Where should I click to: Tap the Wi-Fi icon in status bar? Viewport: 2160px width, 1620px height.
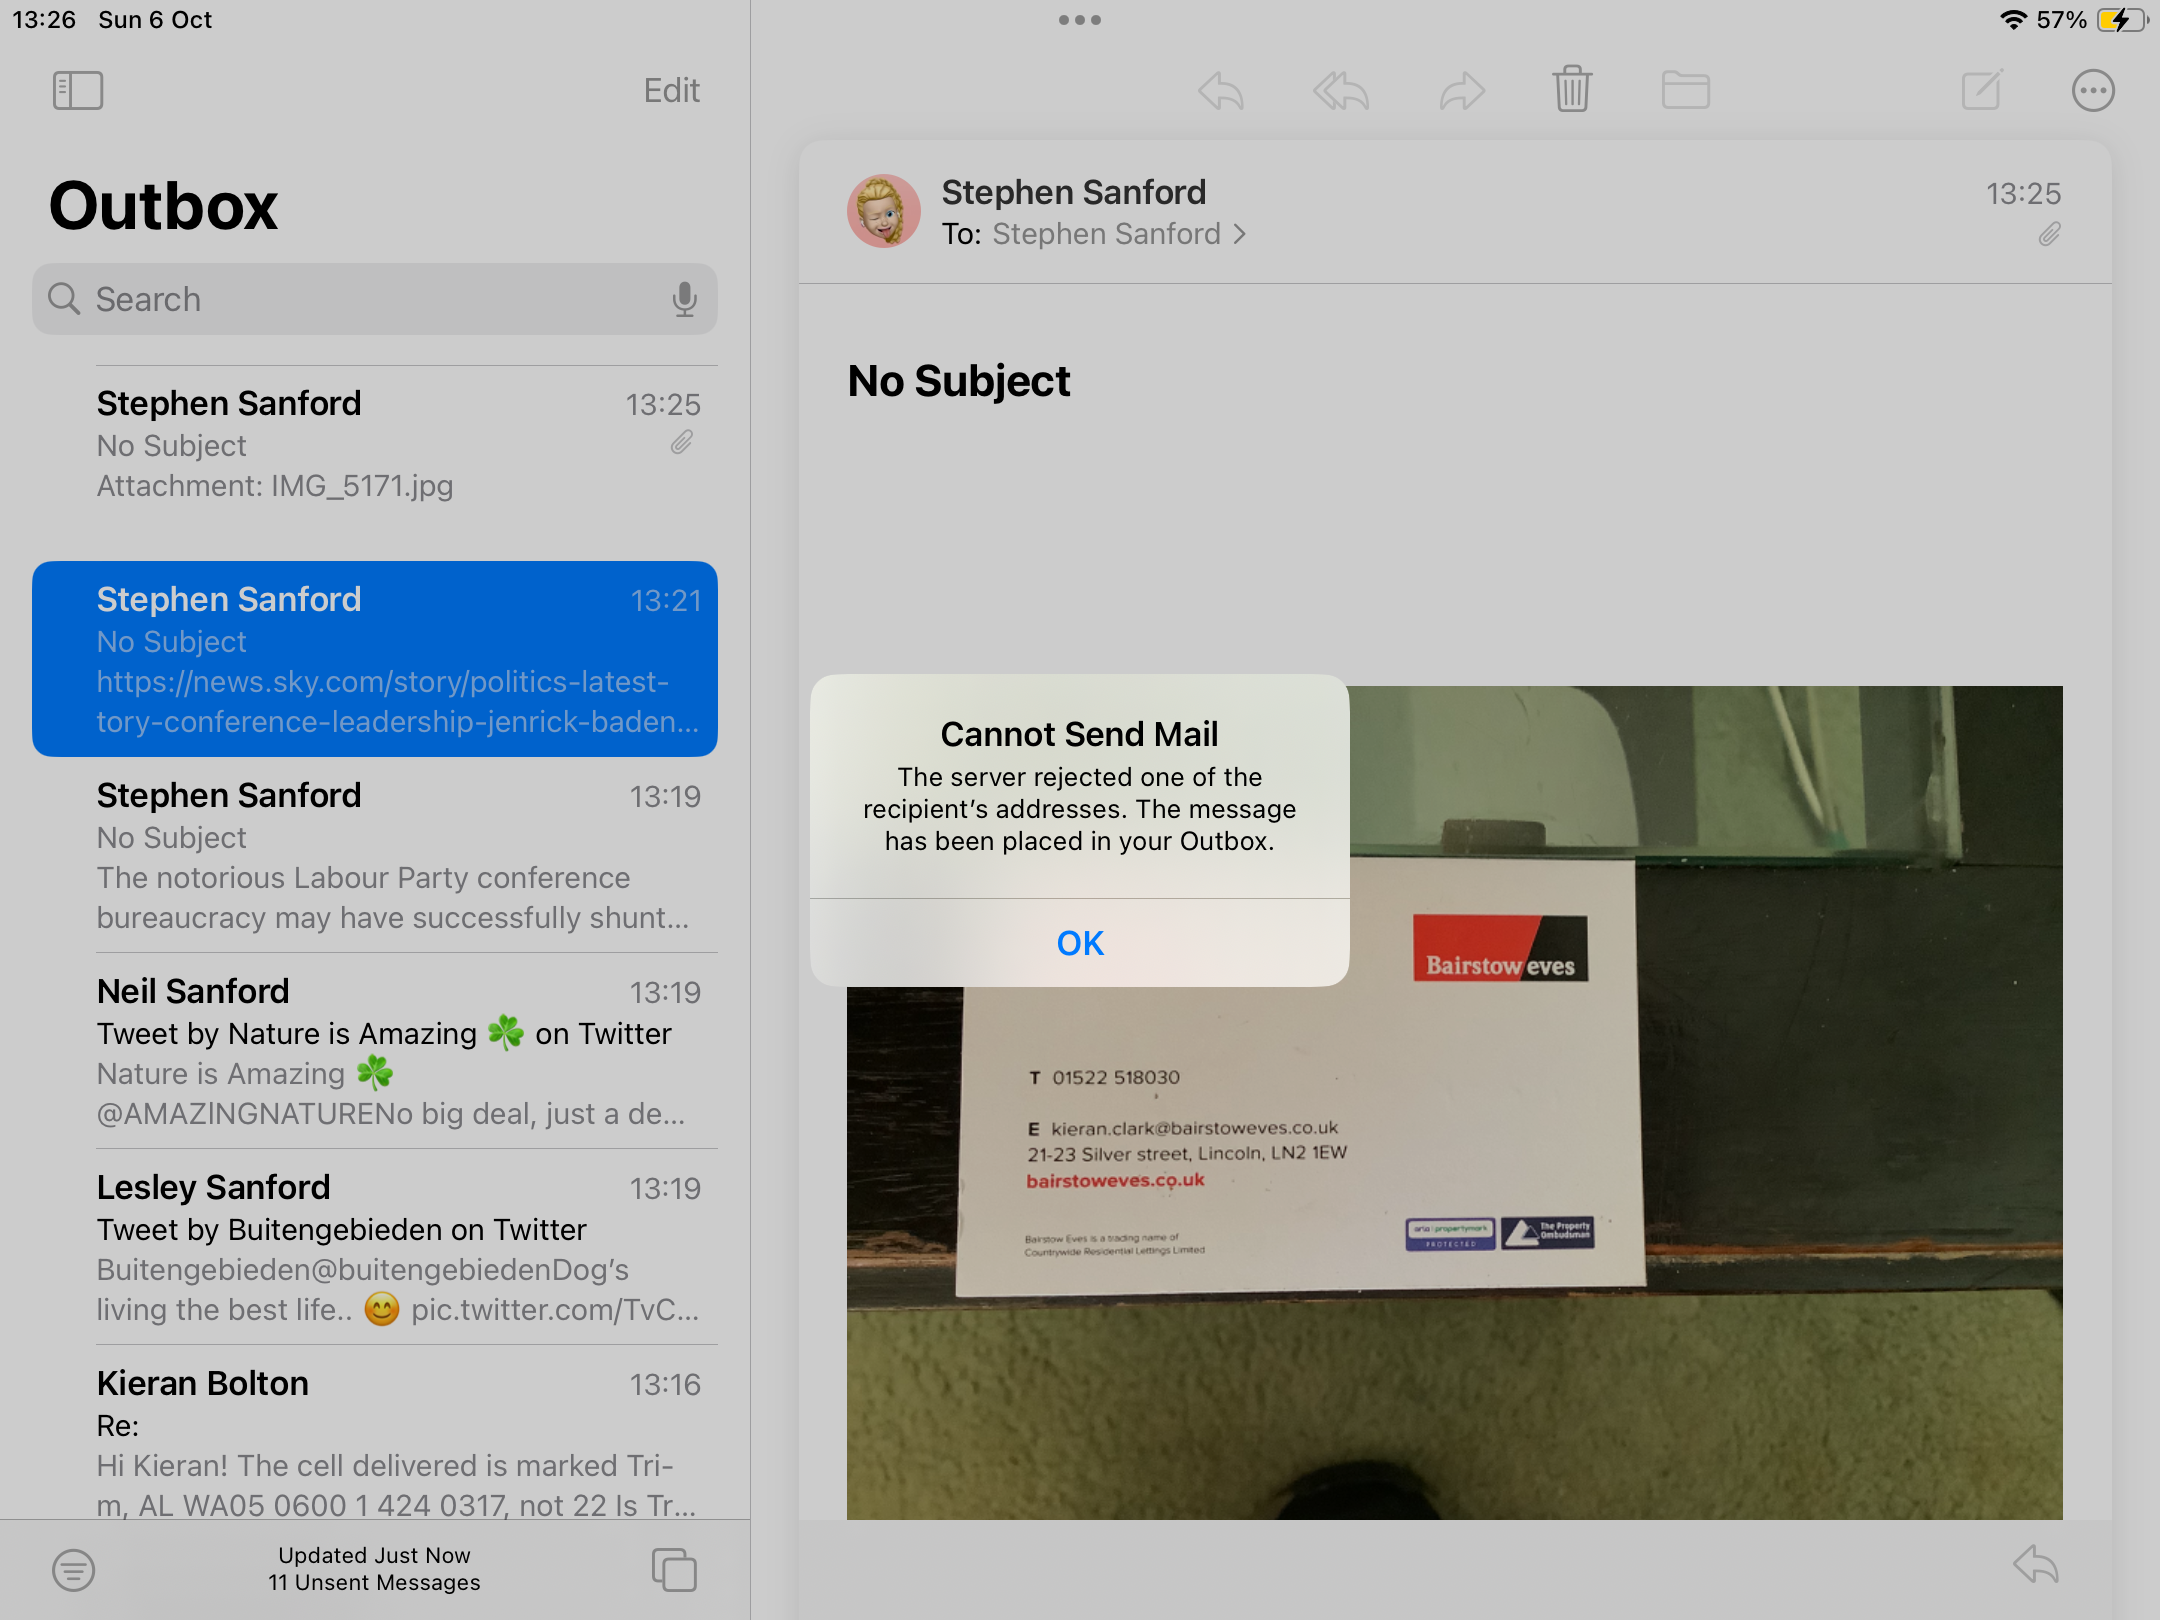tap(2013, 20)
